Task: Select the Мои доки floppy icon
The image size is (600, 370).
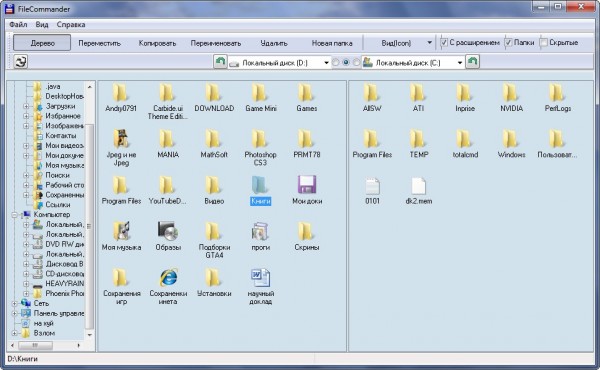Action: (x=307, y=185)
